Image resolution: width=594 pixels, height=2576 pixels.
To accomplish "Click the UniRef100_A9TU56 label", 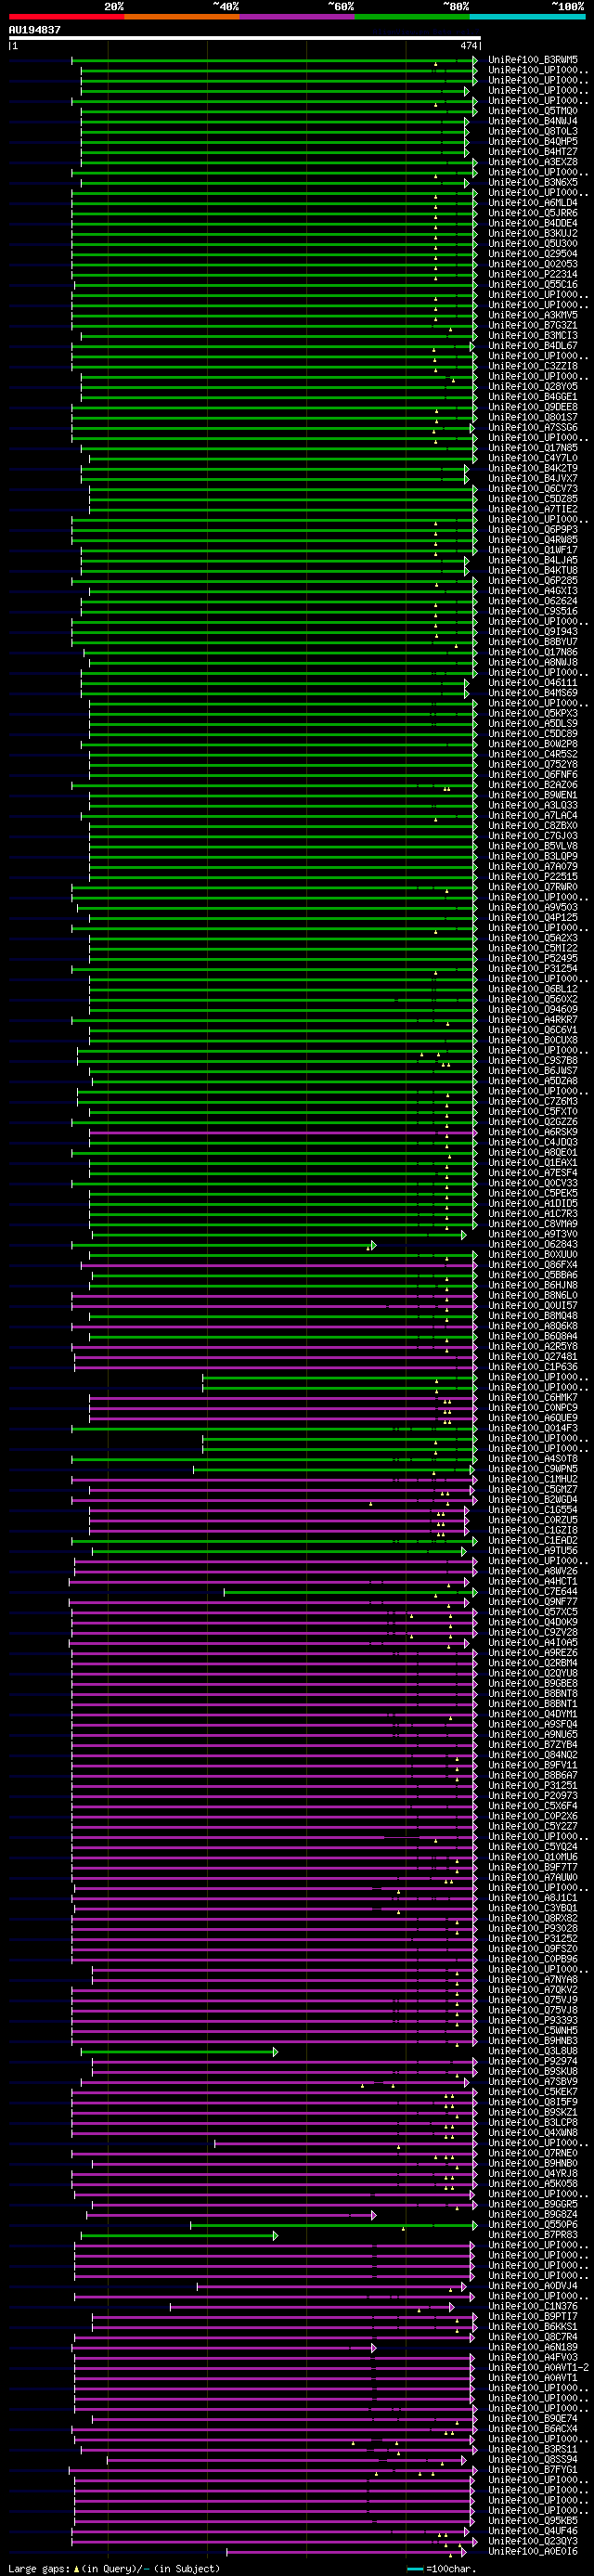I will point(533,1550).
